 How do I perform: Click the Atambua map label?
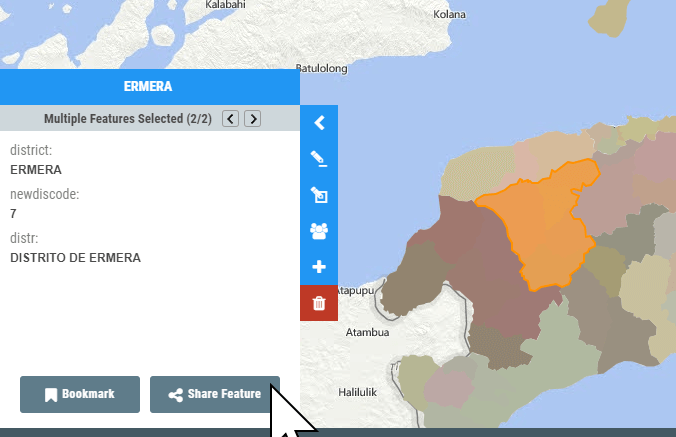[x=367, y=332]
